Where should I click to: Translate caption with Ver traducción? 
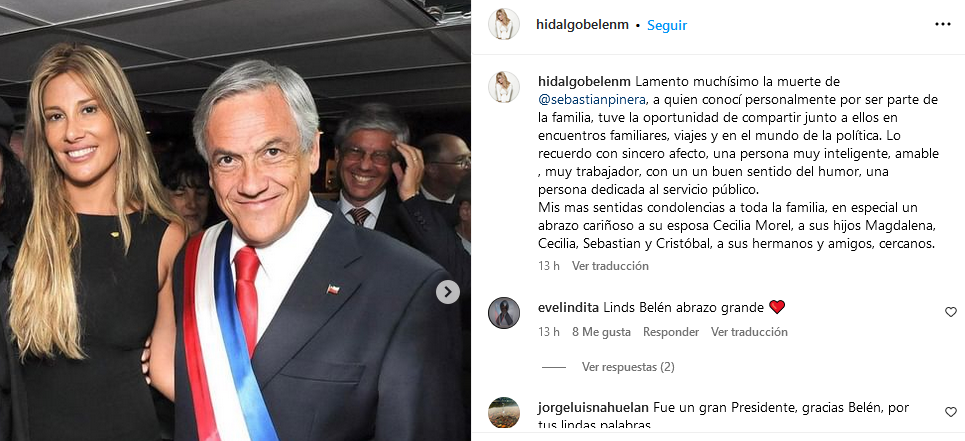tap(610, 266)
